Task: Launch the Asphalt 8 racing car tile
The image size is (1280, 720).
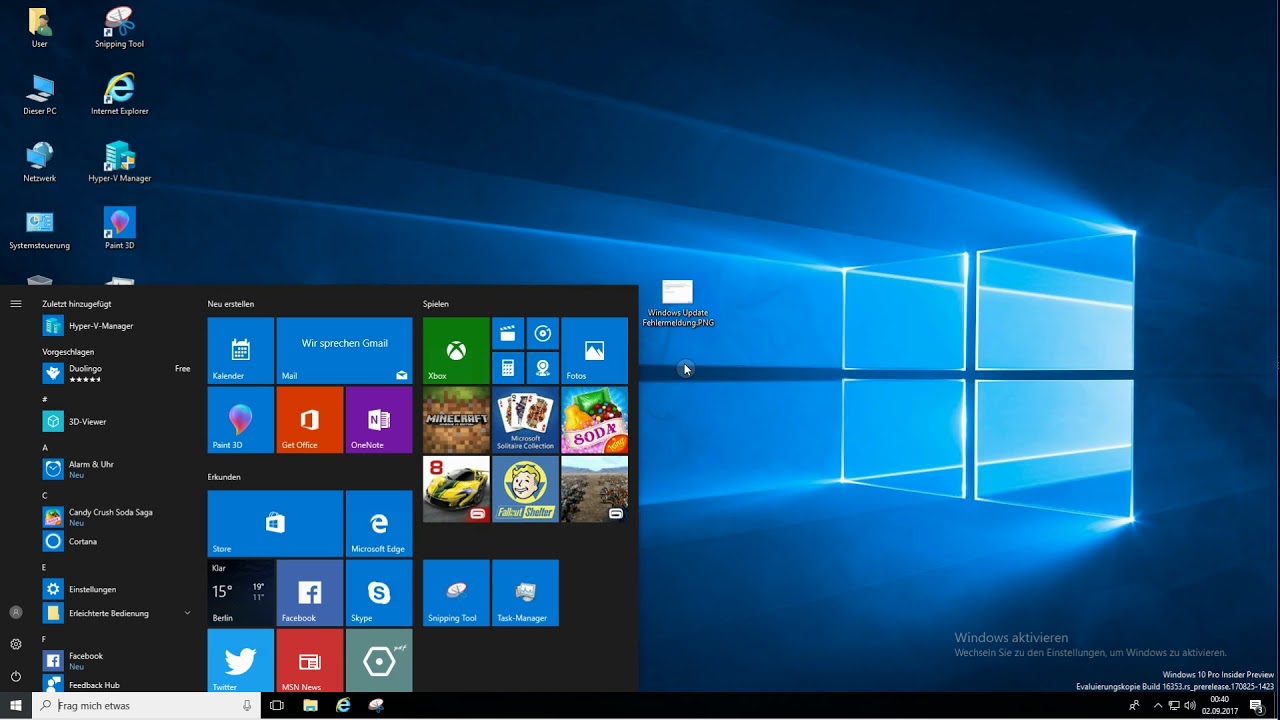Action: (456, 489)
